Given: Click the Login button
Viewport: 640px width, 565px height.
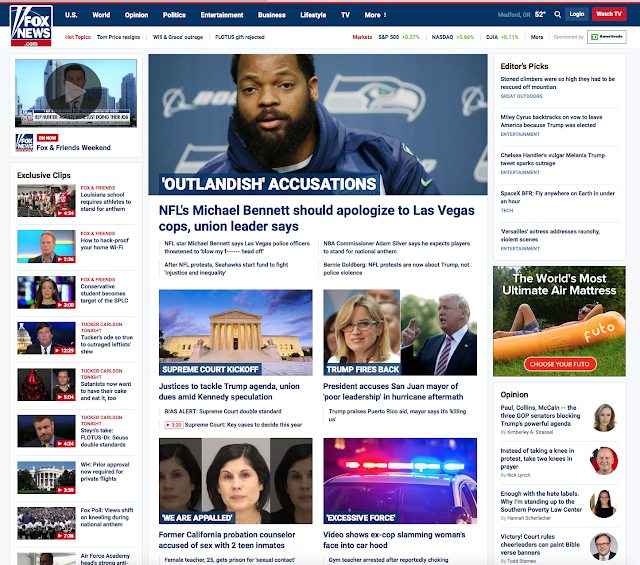Looking at the screenshot, I should tap(577, 14).
